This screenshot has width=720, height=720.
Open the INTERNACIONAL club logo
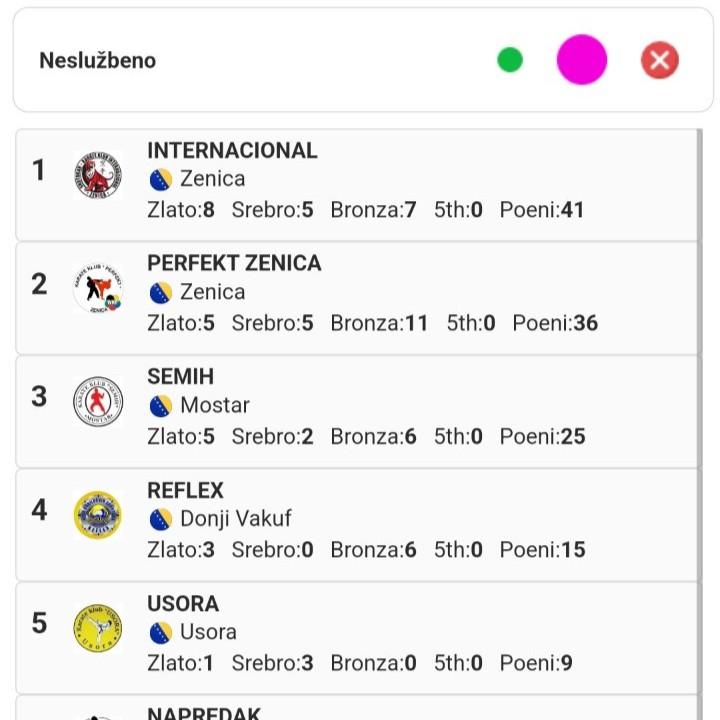(x=98, y=176)
